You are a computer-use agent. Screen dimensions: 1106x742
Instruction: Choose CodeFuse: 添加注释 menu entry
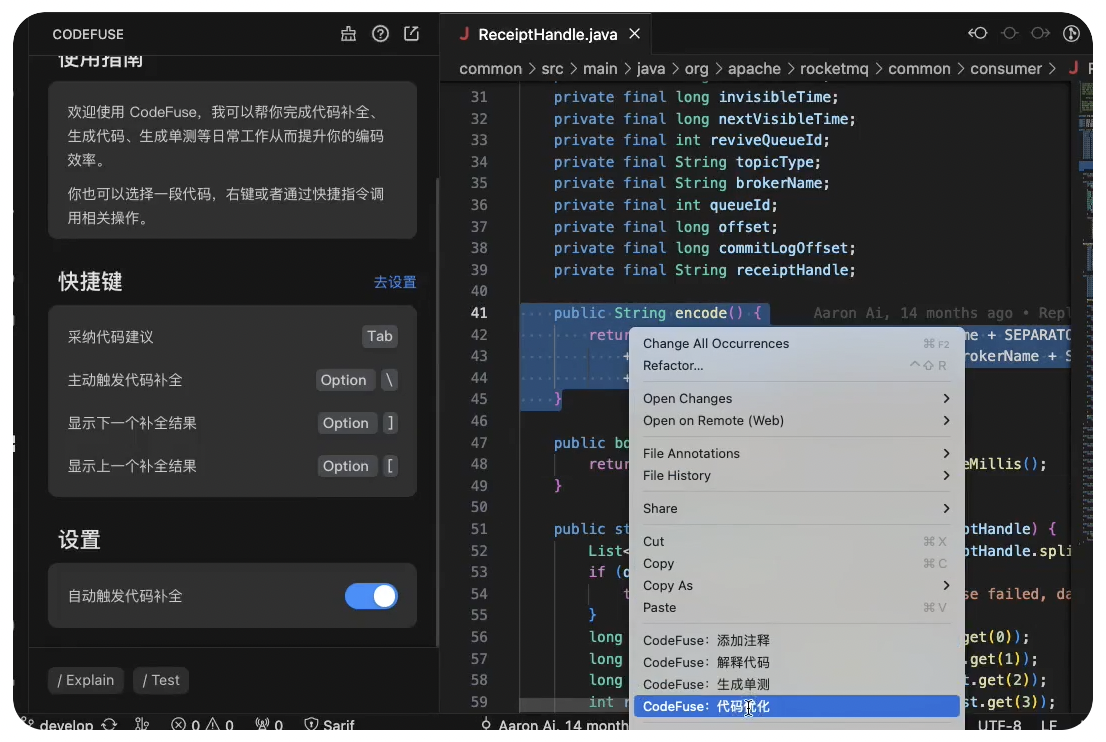[796, 640]
